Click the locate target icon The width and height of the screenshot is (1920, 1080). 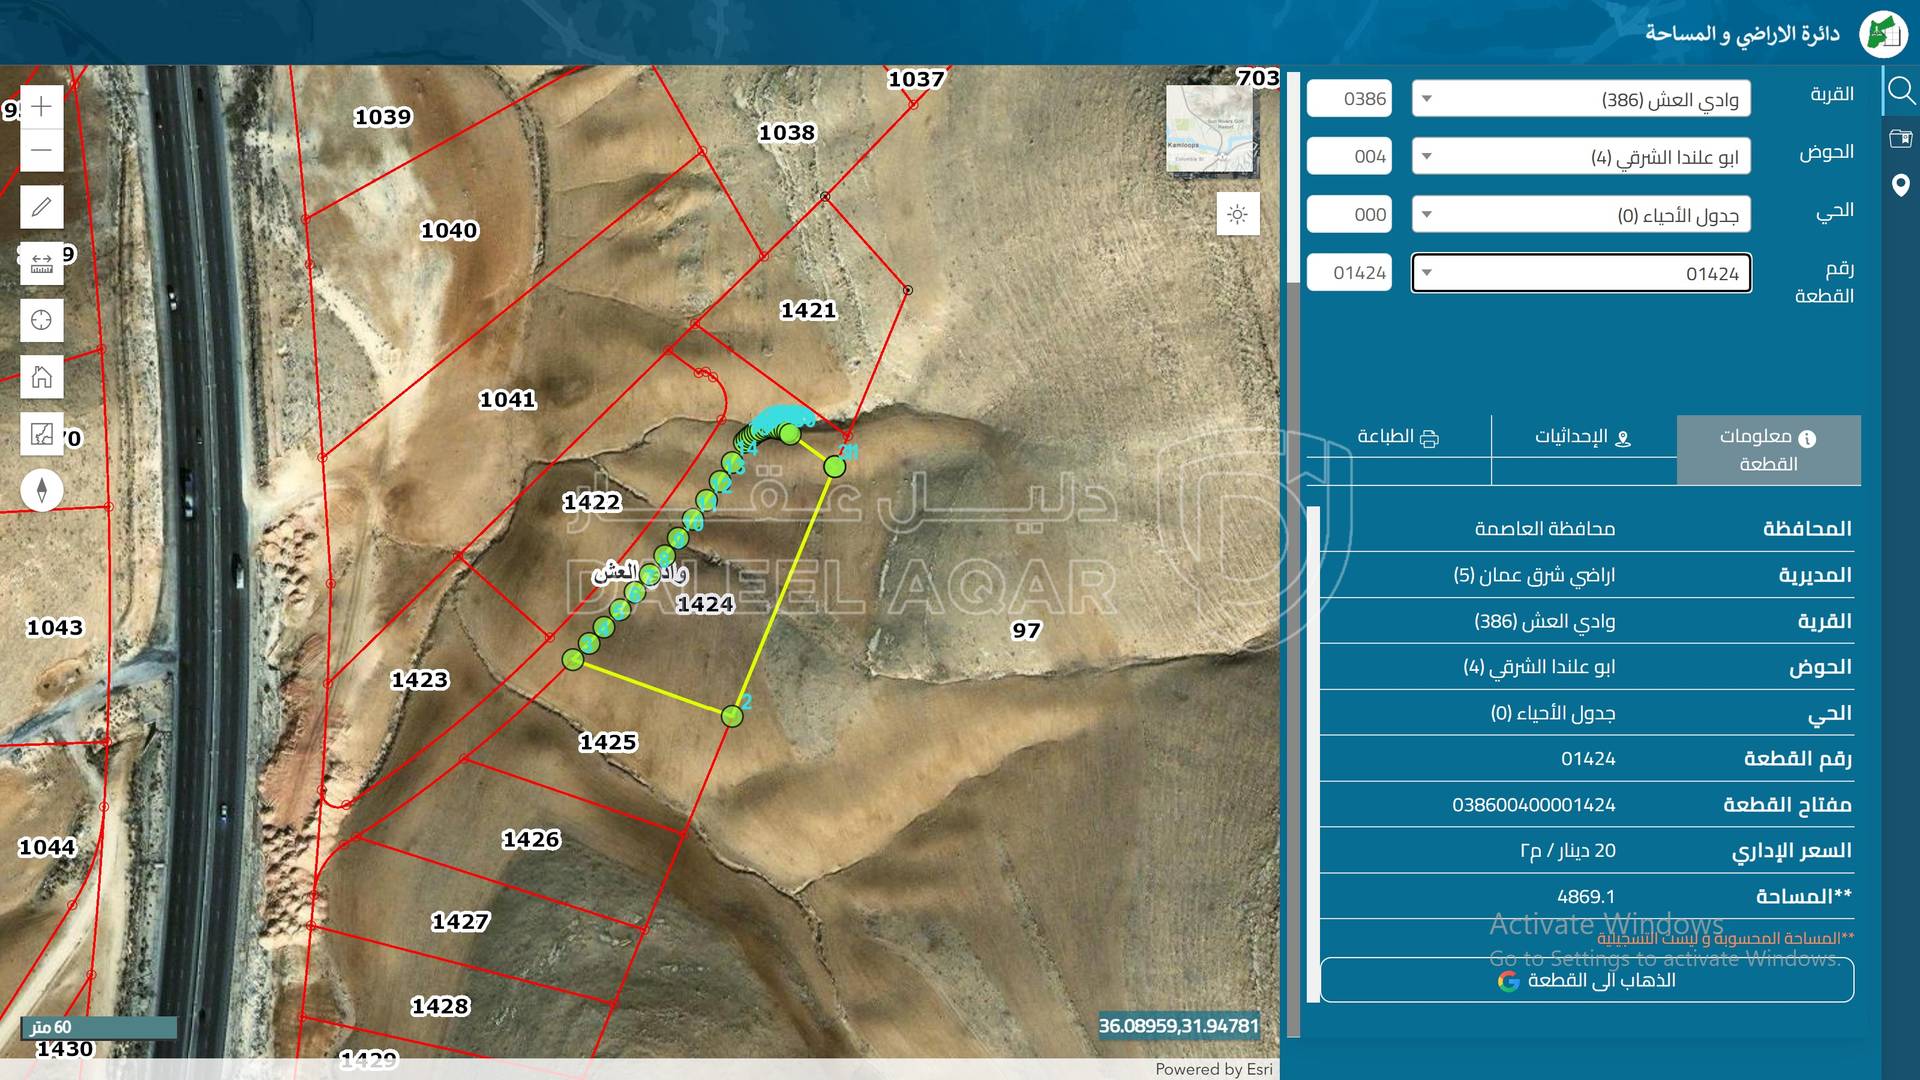click(41, 320)
